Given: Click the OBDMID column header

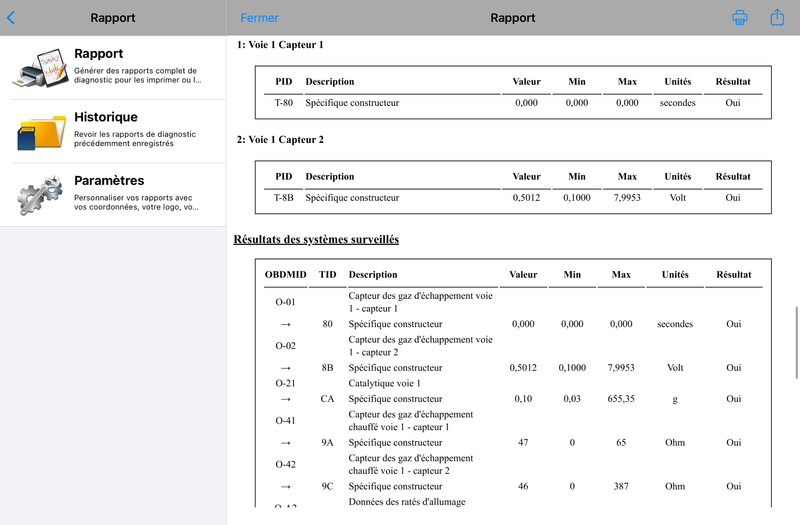Looking at the screenshot, I should pos(286,274).
